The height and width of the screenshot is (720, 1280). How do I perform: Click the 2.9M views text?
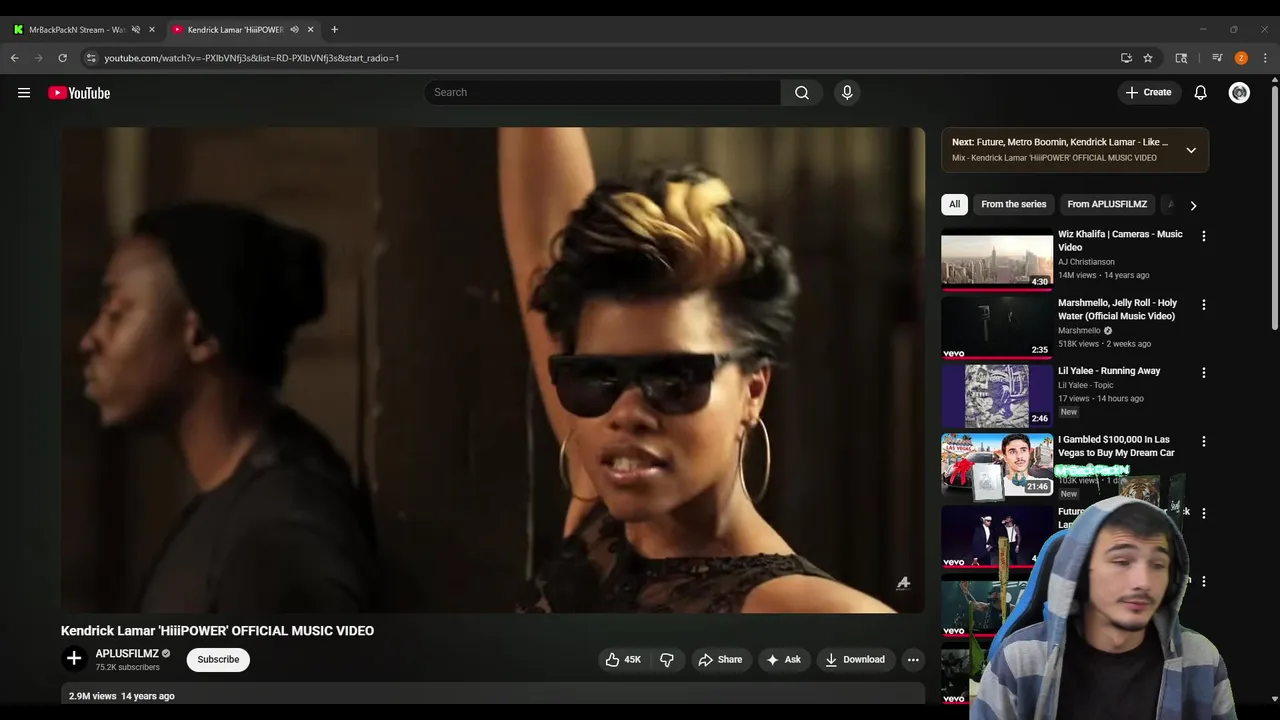point(93,696)
